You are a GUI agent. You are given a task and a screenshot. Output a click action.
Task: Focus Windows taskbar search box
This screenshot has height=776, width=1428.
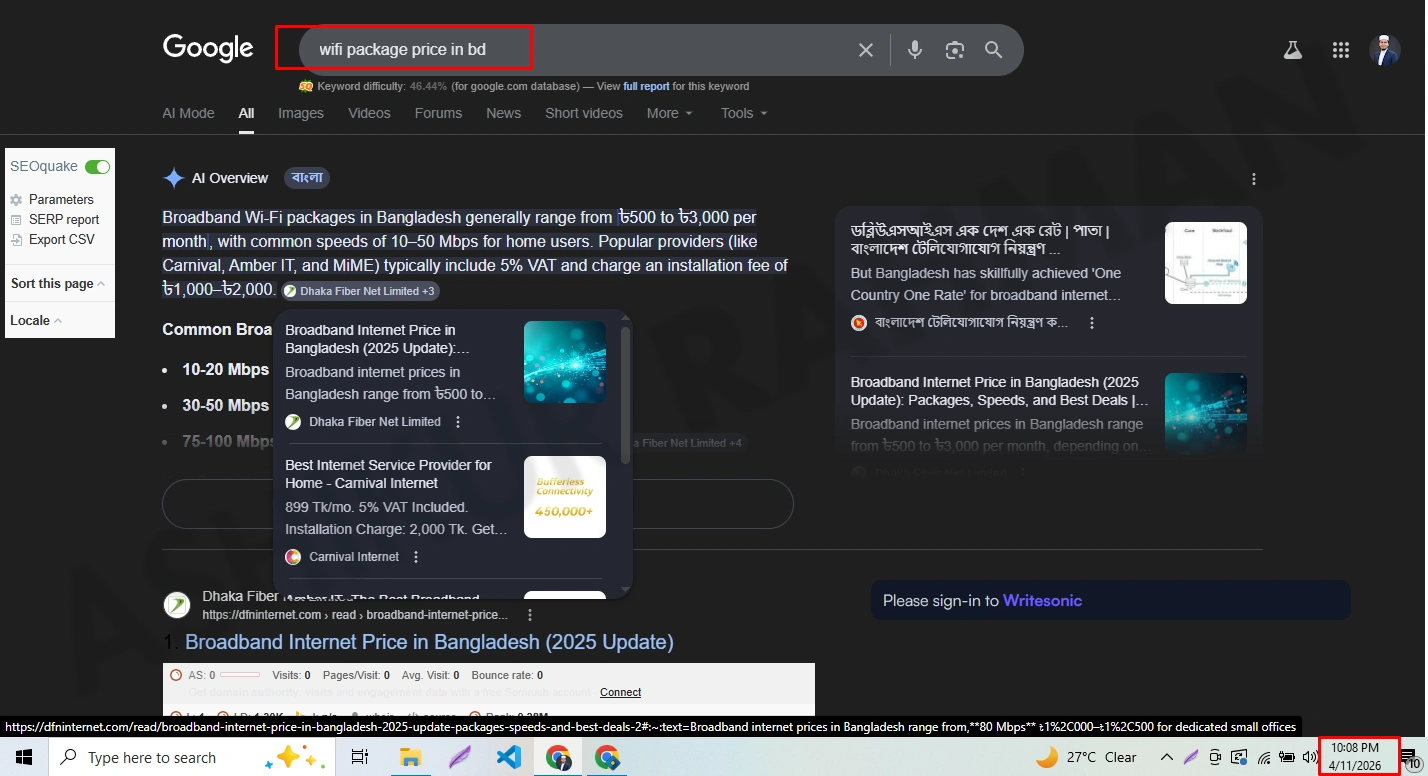[190, 757]
